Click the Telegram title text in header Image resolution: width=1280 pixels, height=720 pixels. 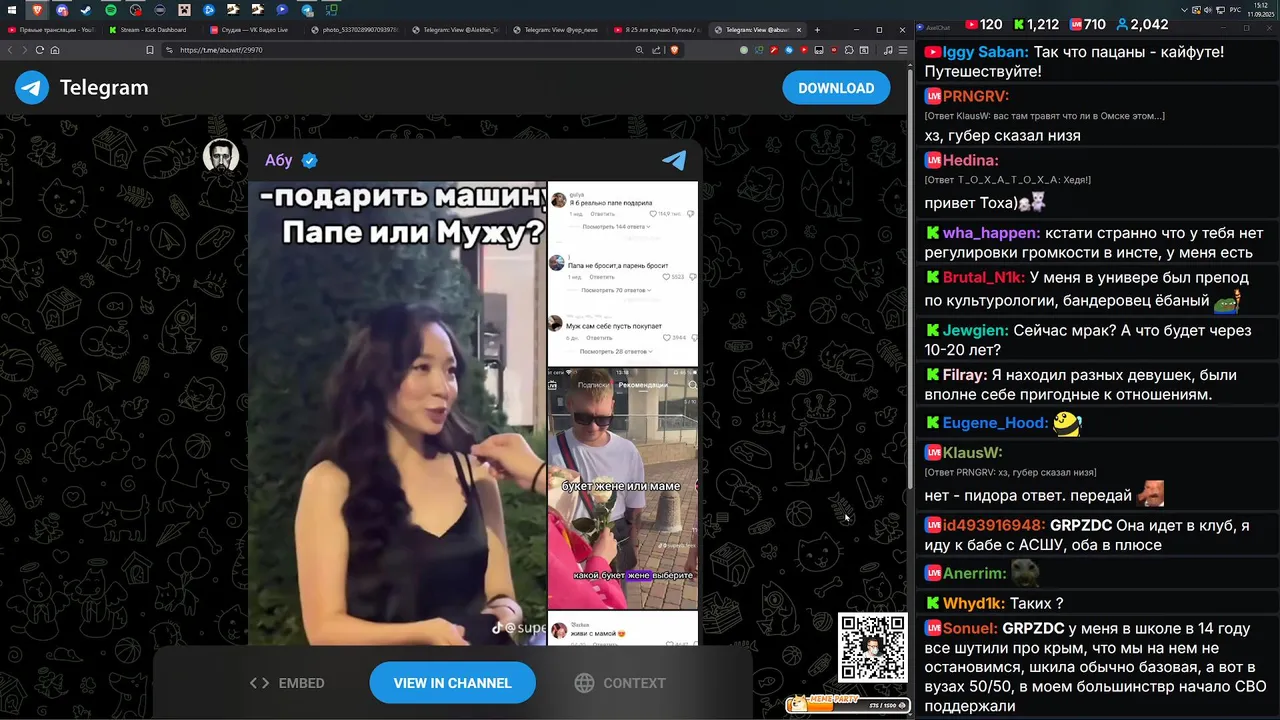(x=104, y=88)
